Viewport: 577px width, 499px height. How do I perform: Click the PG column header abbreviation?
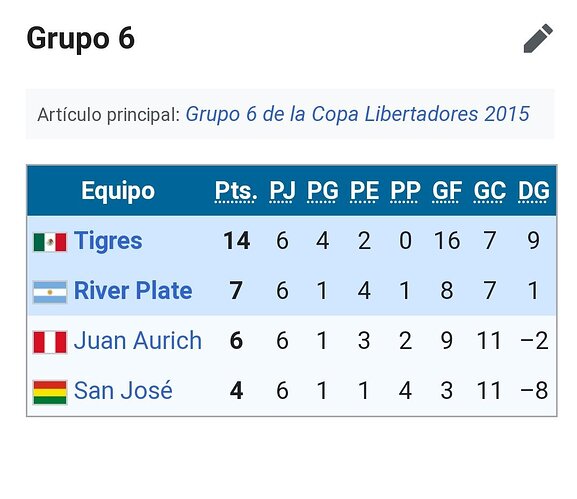(x=323, y=191)
